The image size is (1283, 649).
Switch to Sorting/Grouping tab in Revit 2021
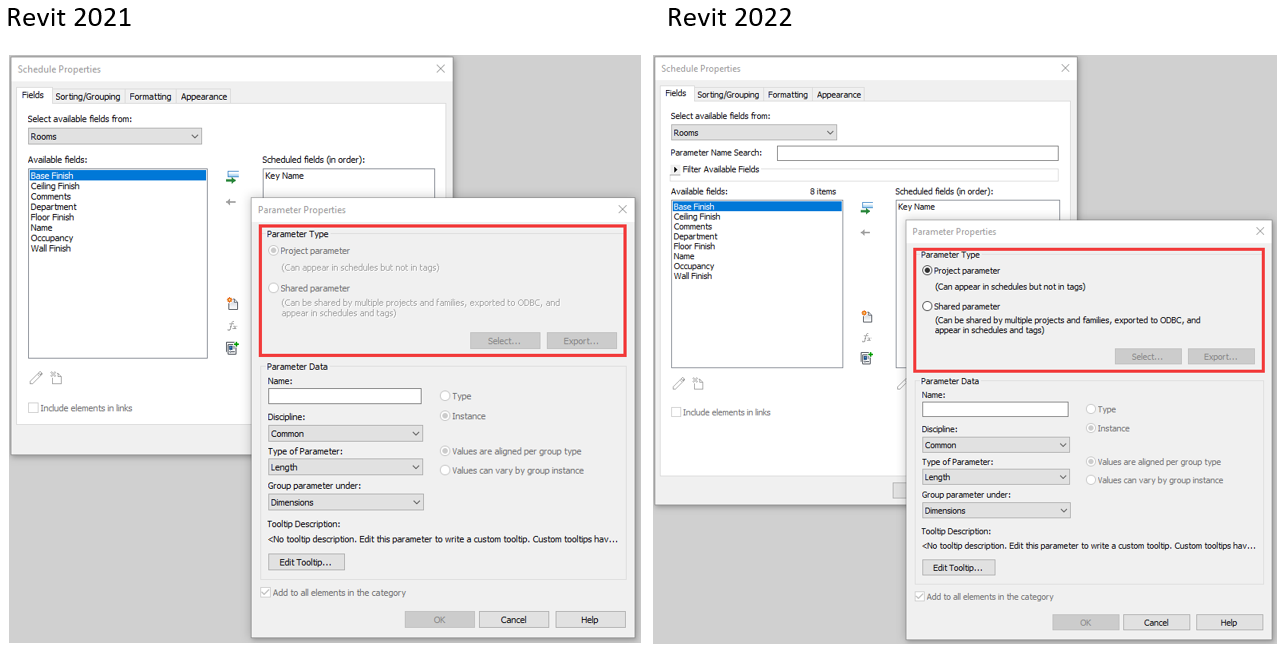pyautogui.click(x=87, y=97)
